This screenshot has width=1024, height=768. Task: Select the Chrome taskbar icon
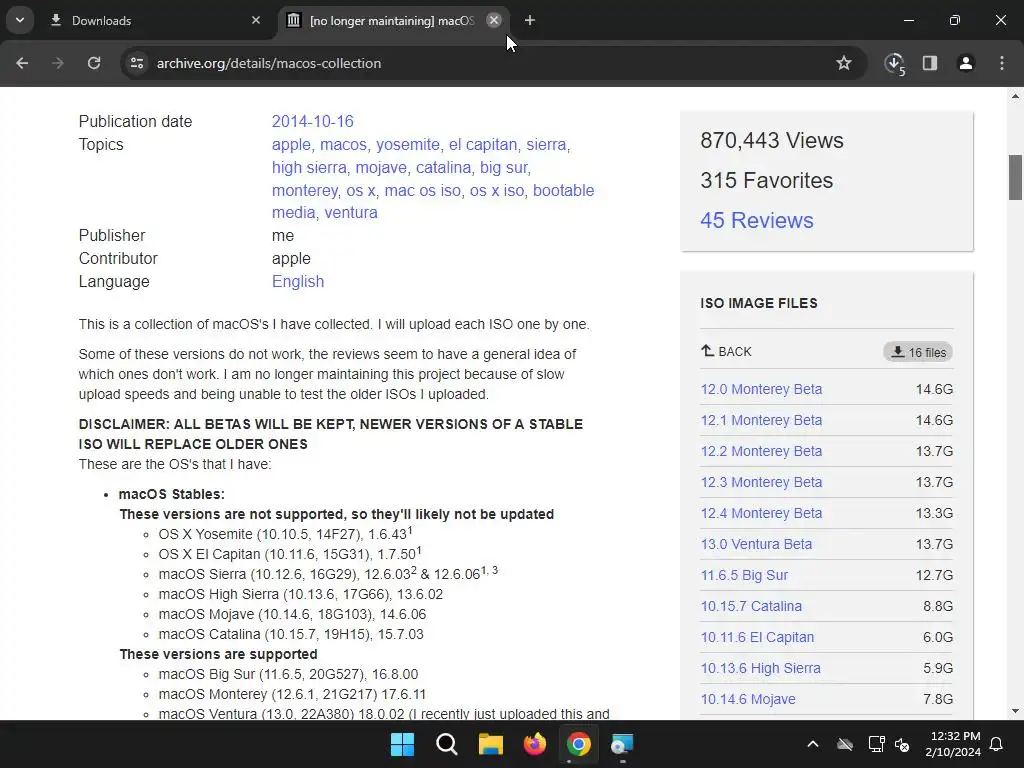pos(579,744)
